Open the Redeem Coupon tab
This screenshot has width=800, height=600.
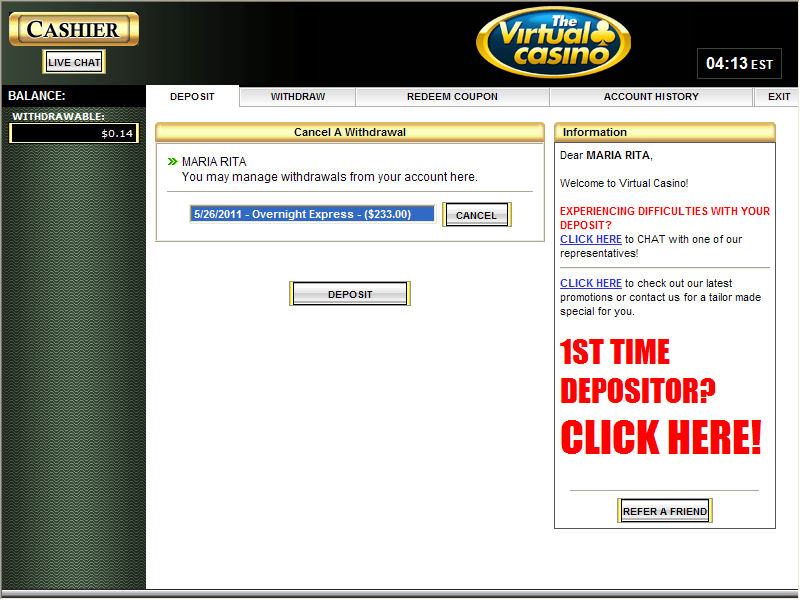click(452, 96)
